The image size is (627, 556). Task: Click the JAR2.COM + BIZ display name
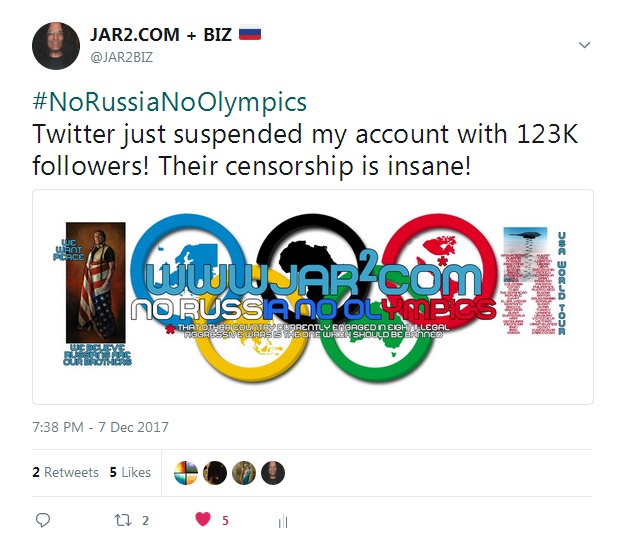[161, 34]
